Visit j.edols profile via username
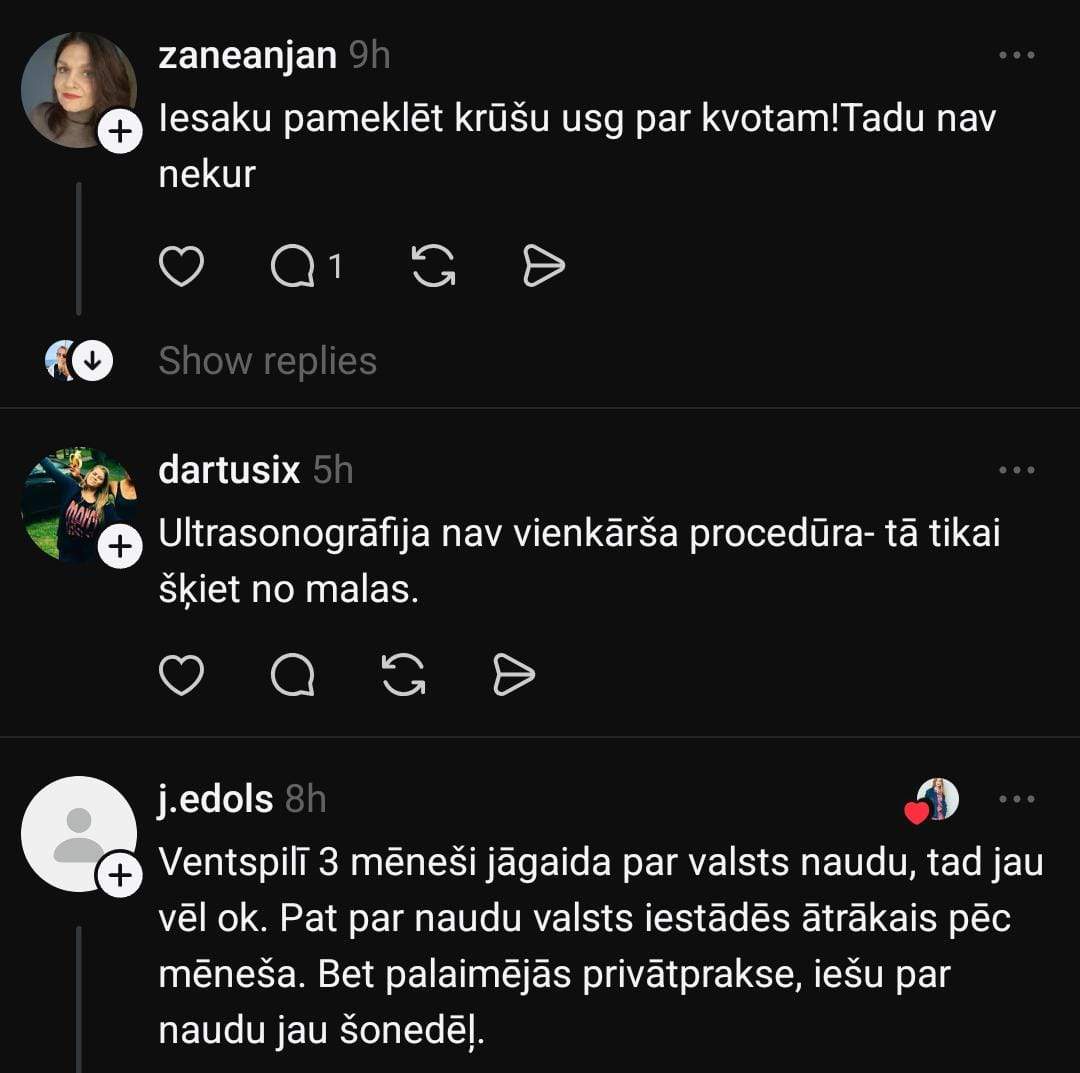Viewport: 1080px width, 1073px height. click(x=215, y=799)
